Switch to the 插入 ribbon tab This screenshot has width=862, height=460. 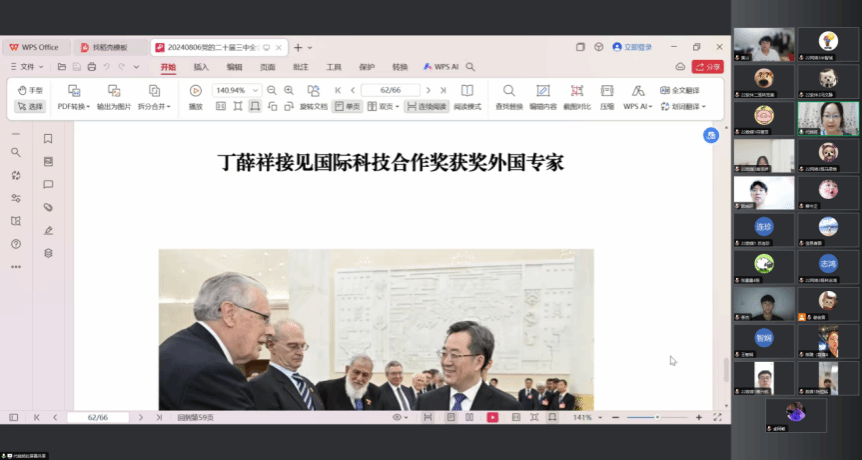[x=201, y=67]
